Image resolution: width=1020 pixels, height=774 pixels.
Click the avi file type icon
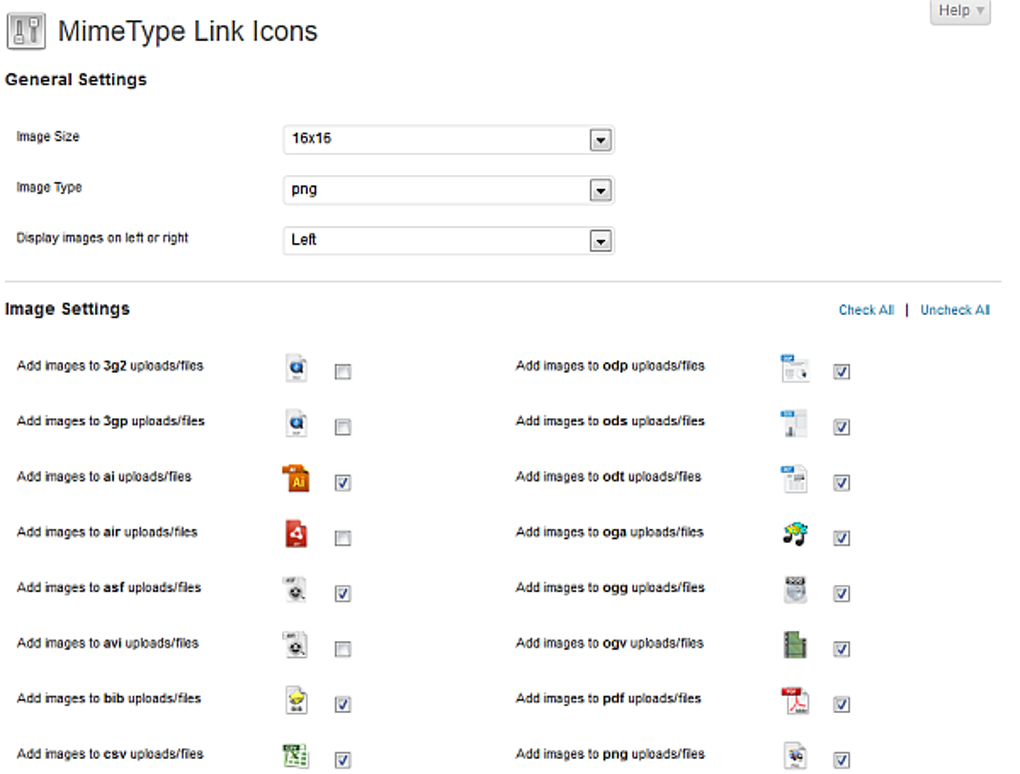(x=295, y=647)
